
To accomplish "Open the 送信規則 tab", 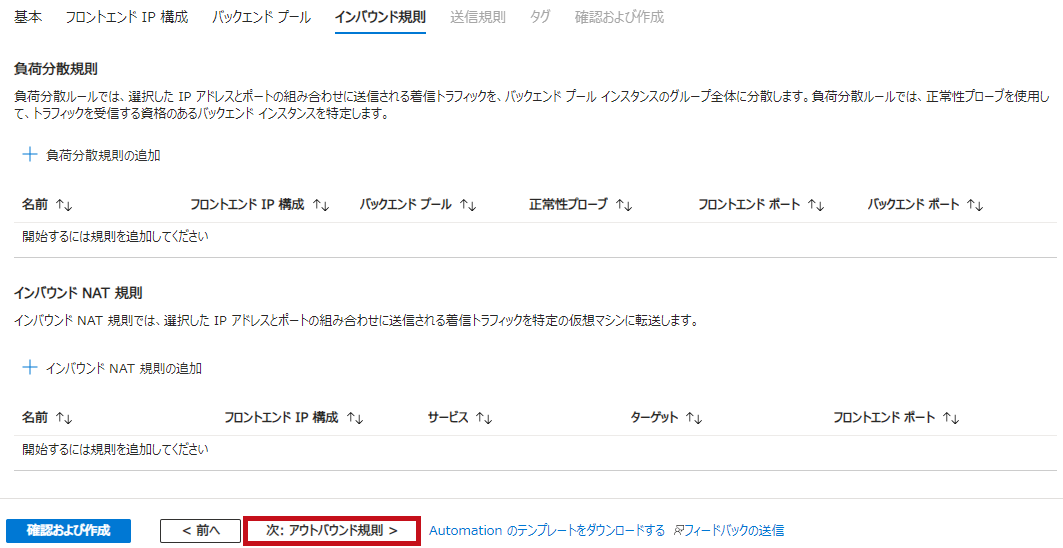I will pos(477,17).
